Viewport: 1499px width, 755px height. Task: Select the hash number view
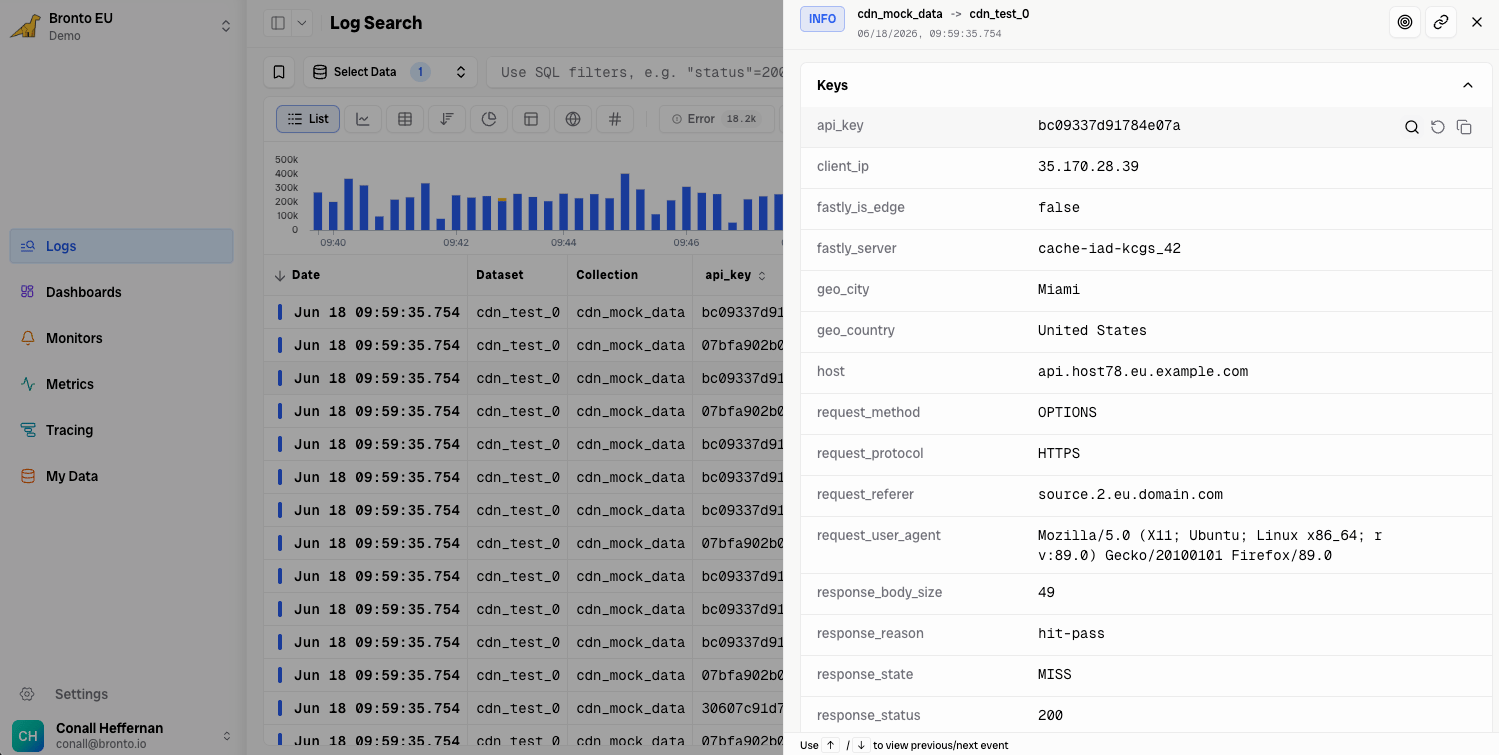pos(615,119)
